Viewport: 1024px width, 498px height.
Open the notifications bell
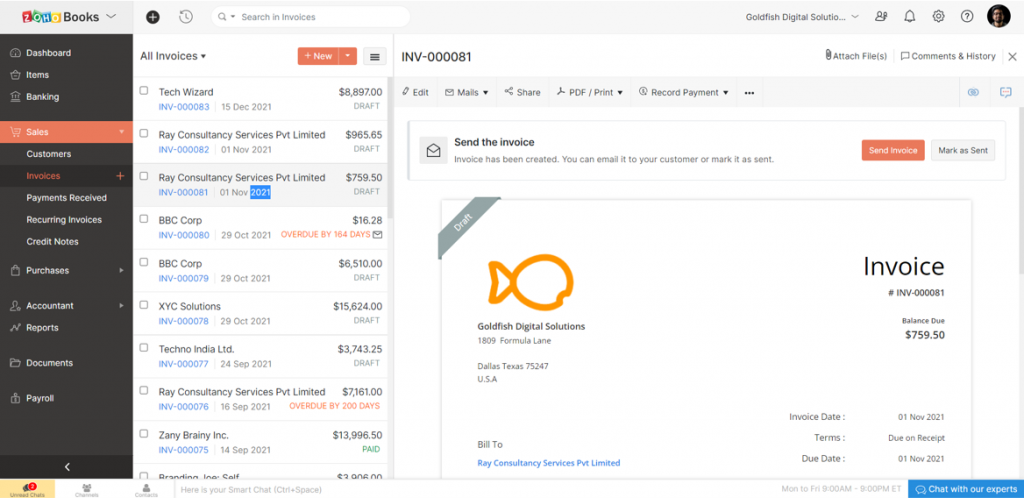click(x=910, y=17)
